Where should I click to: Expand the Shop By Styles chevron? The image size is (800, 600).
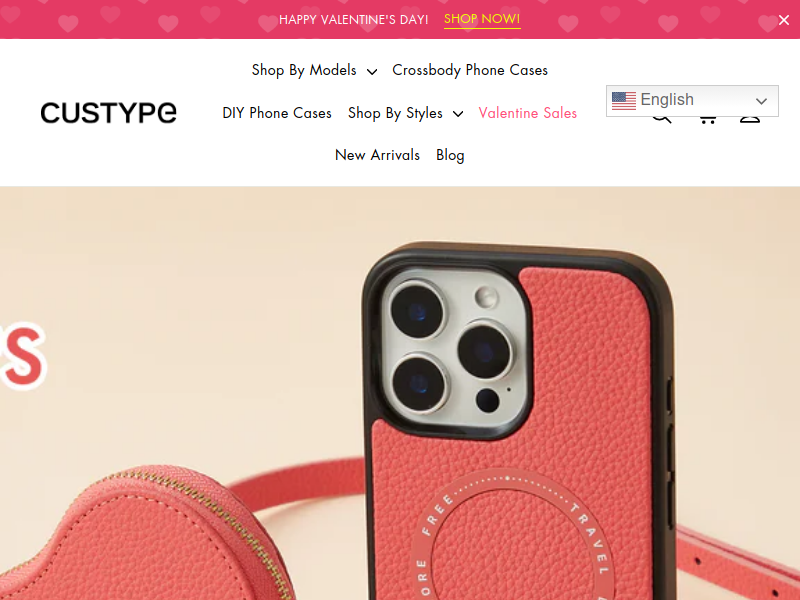point(458,114)
